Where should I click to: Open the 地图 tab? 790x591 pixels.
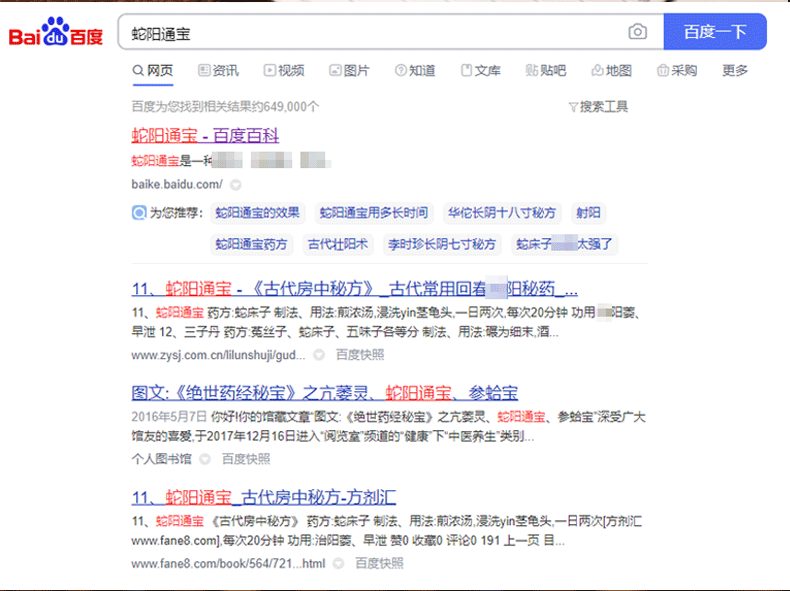(612, 71)
